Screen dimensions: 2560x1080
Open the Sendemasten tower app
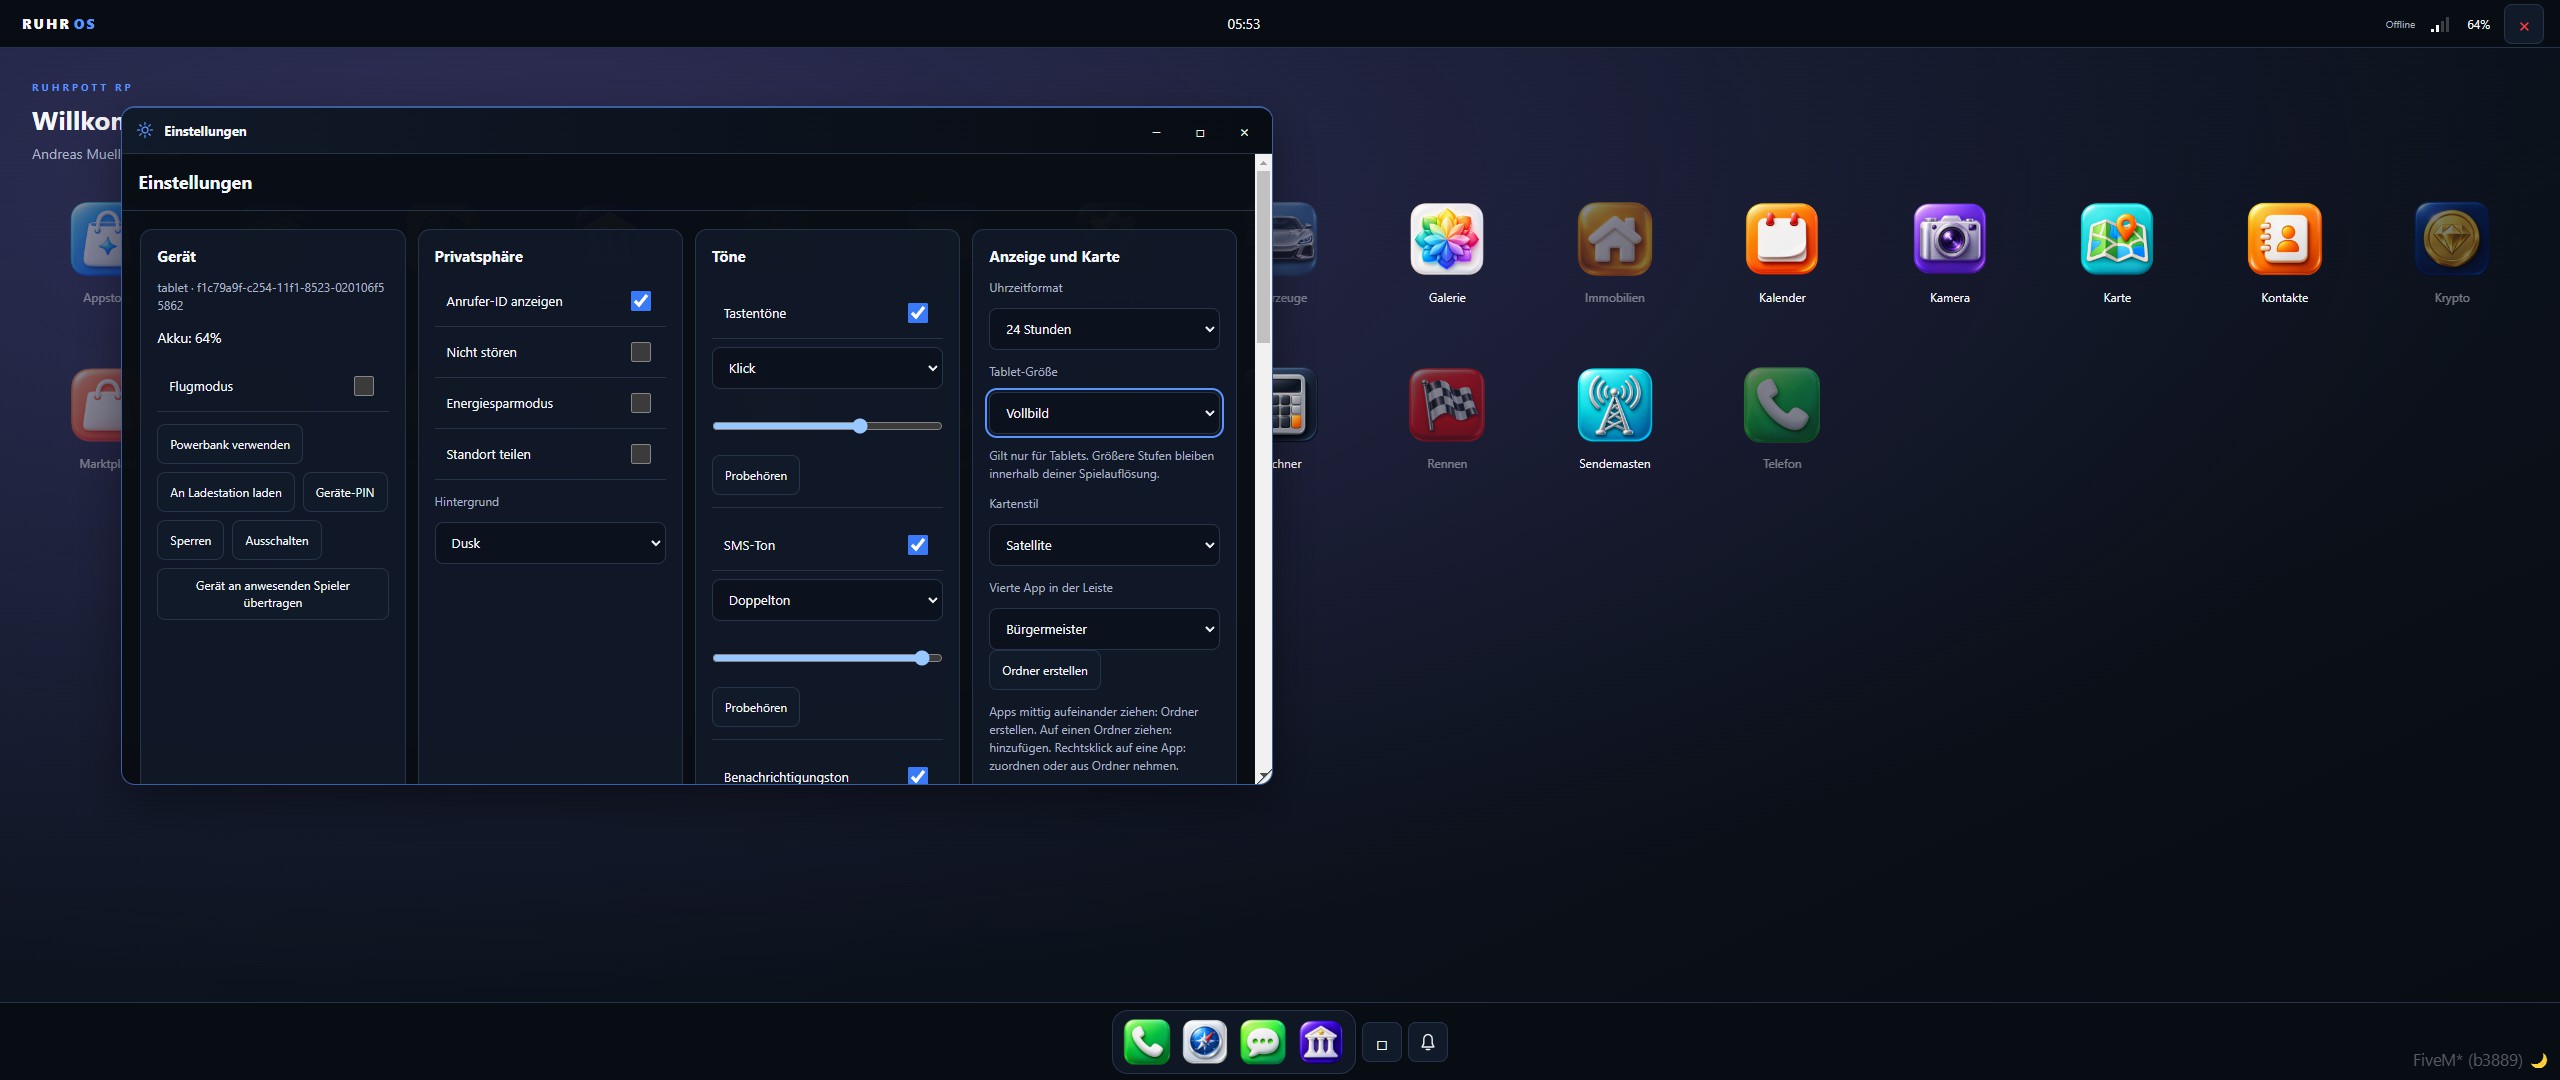click(1614, 405)
